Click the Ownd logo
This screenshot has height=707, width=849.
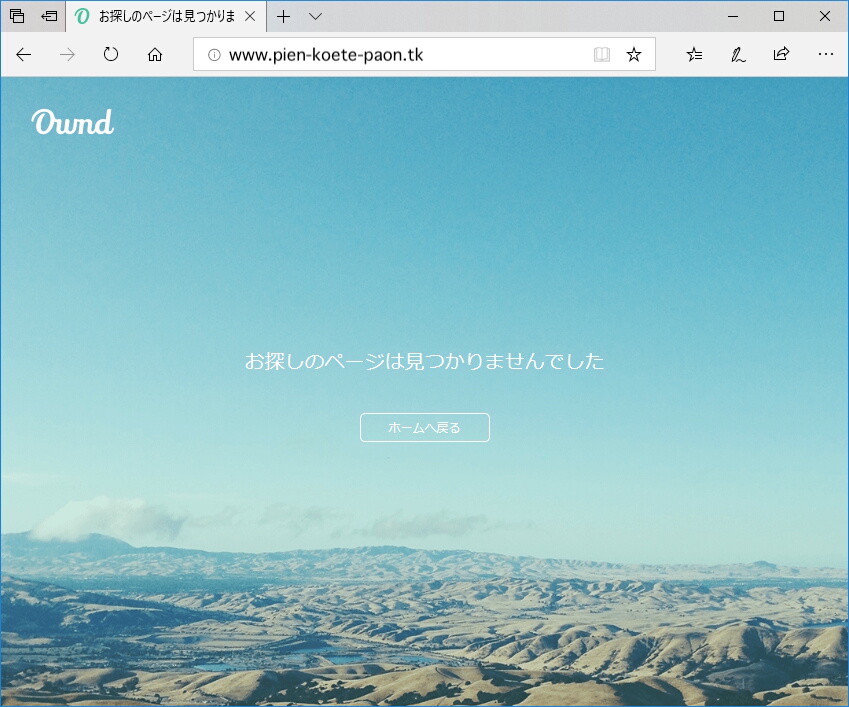tap(73, 122)
